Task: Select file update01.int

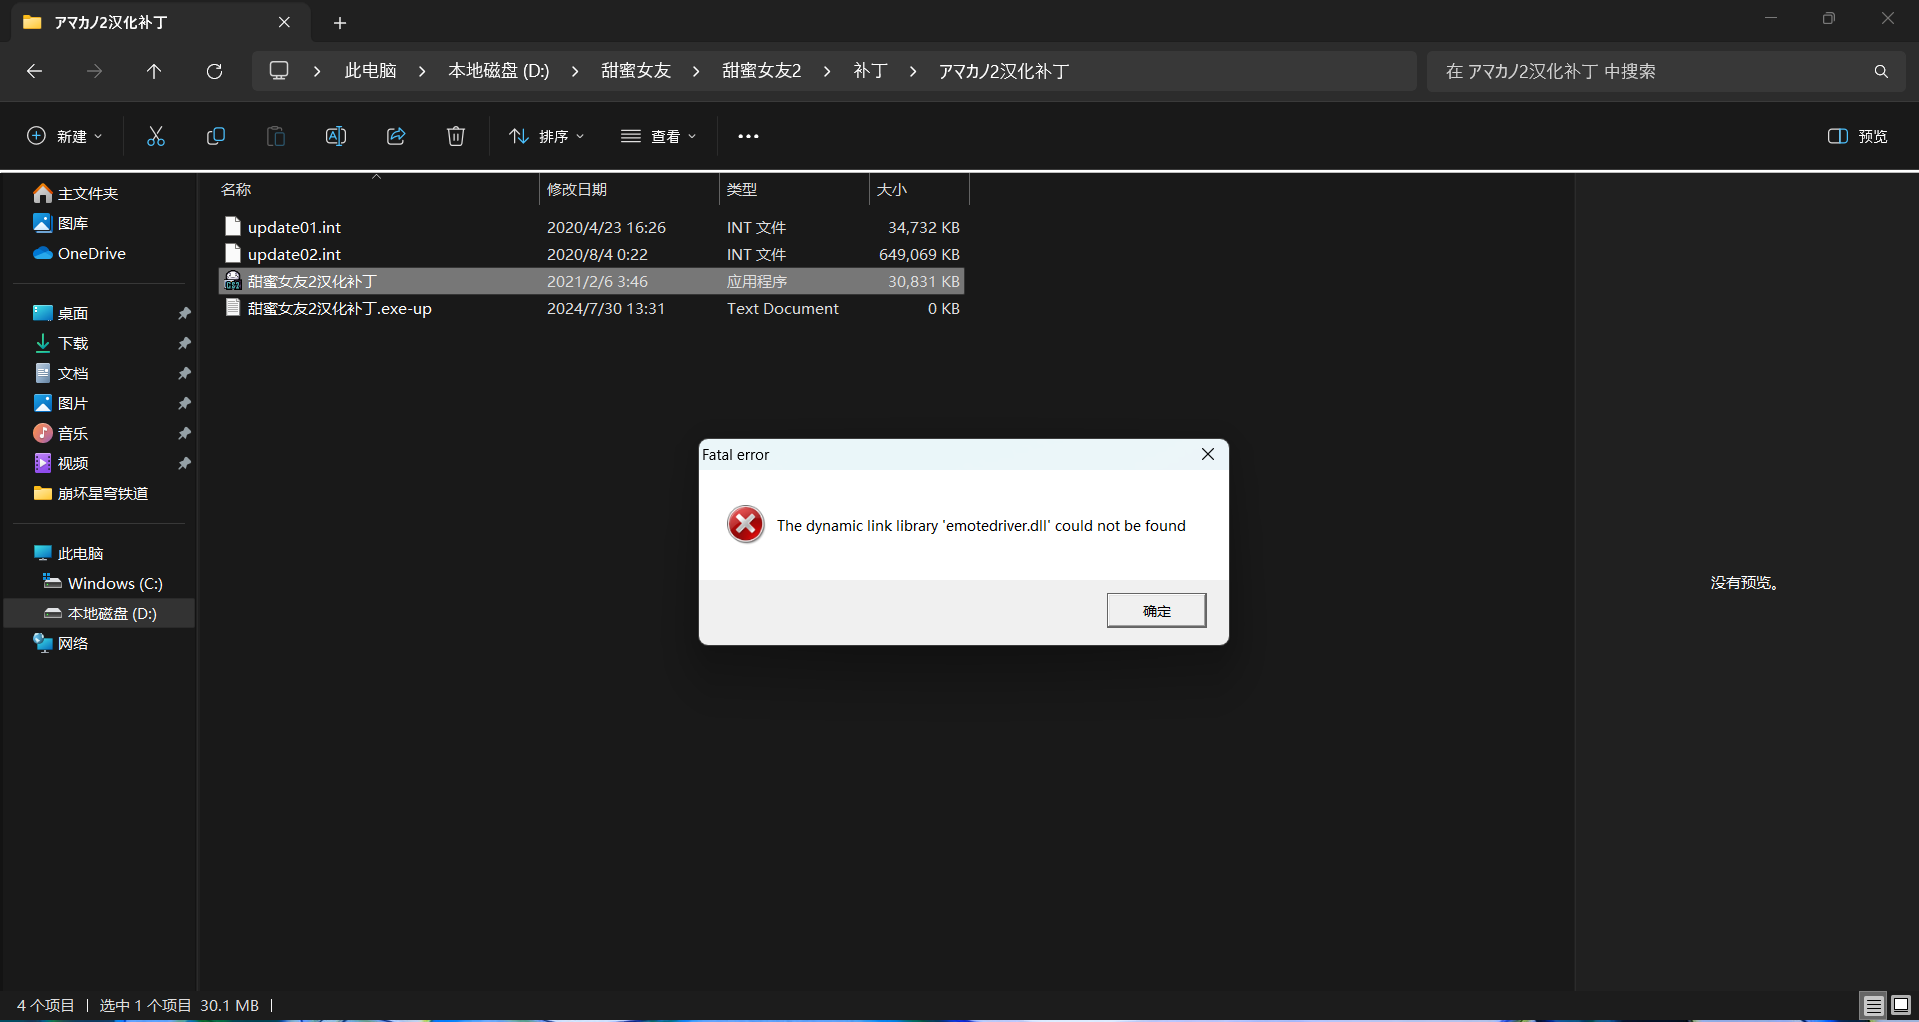Action: click(x=591, y=227)
